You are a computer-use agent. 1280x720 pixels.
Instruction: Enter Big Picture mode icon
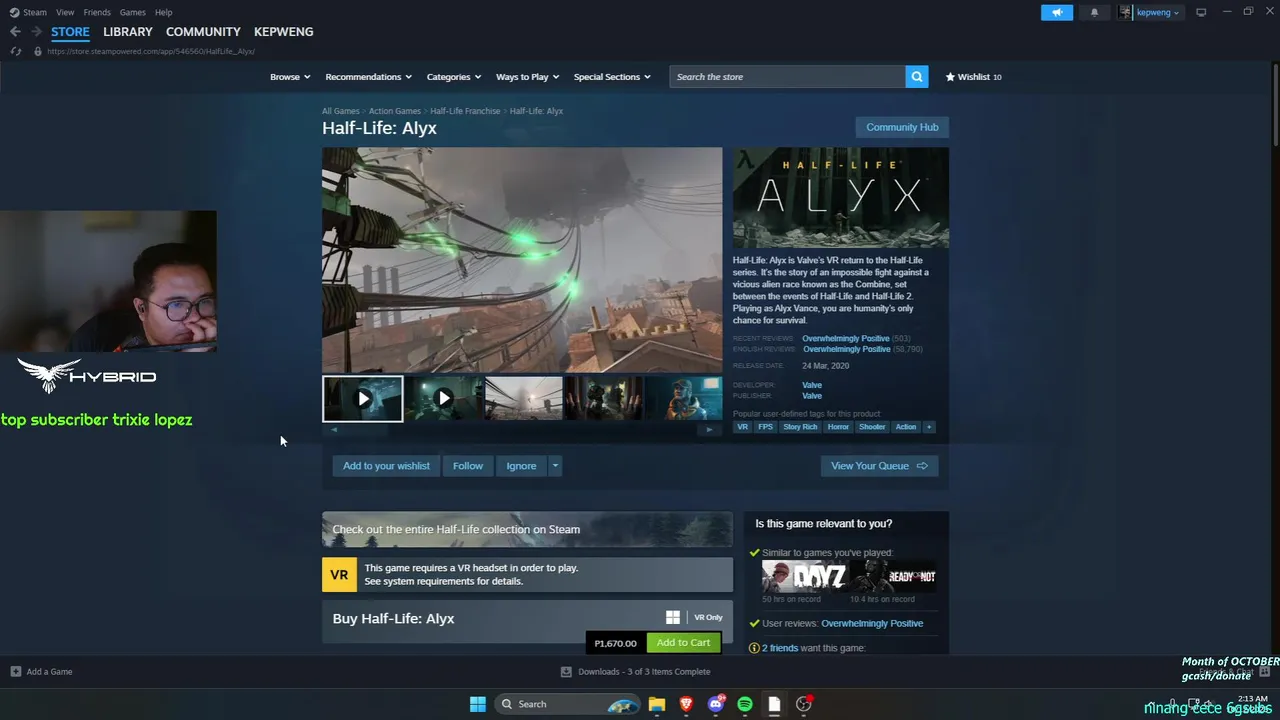[x=1201, y=12]
